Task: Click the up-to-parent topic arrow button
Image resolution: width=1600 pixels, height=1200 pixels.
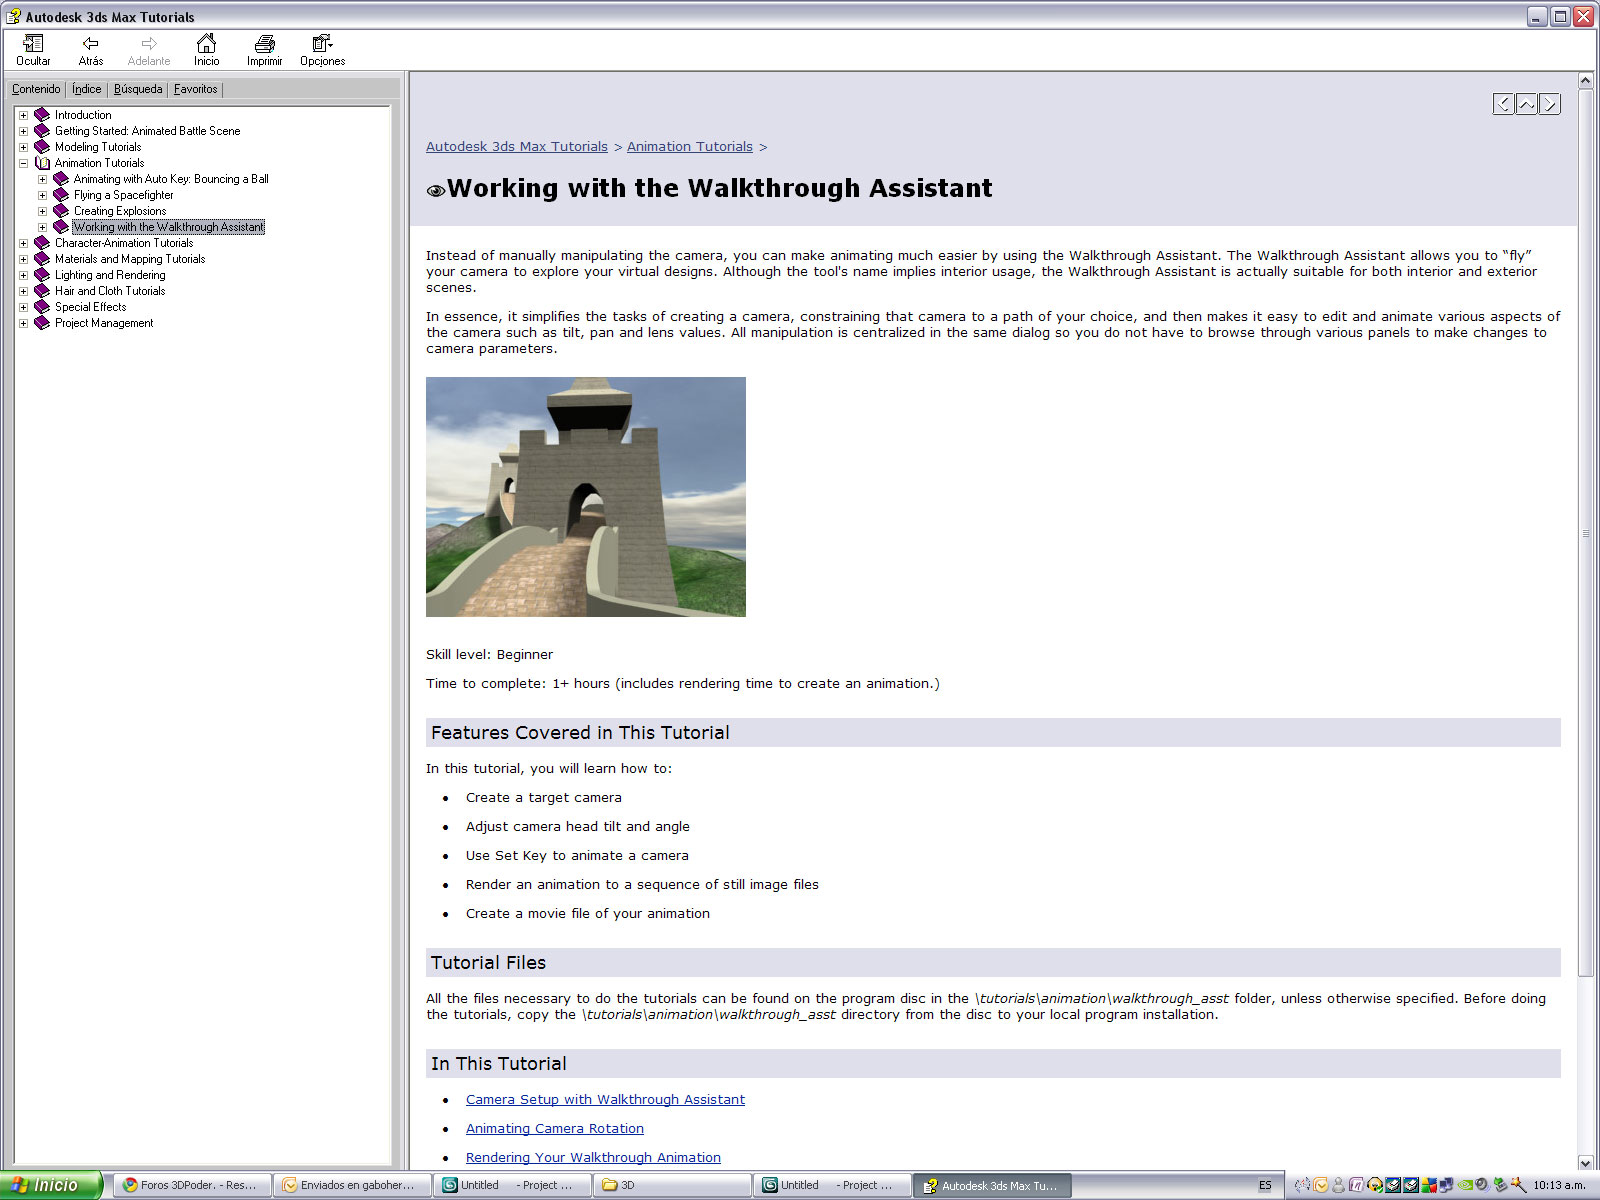Action: coord(1526,104)
